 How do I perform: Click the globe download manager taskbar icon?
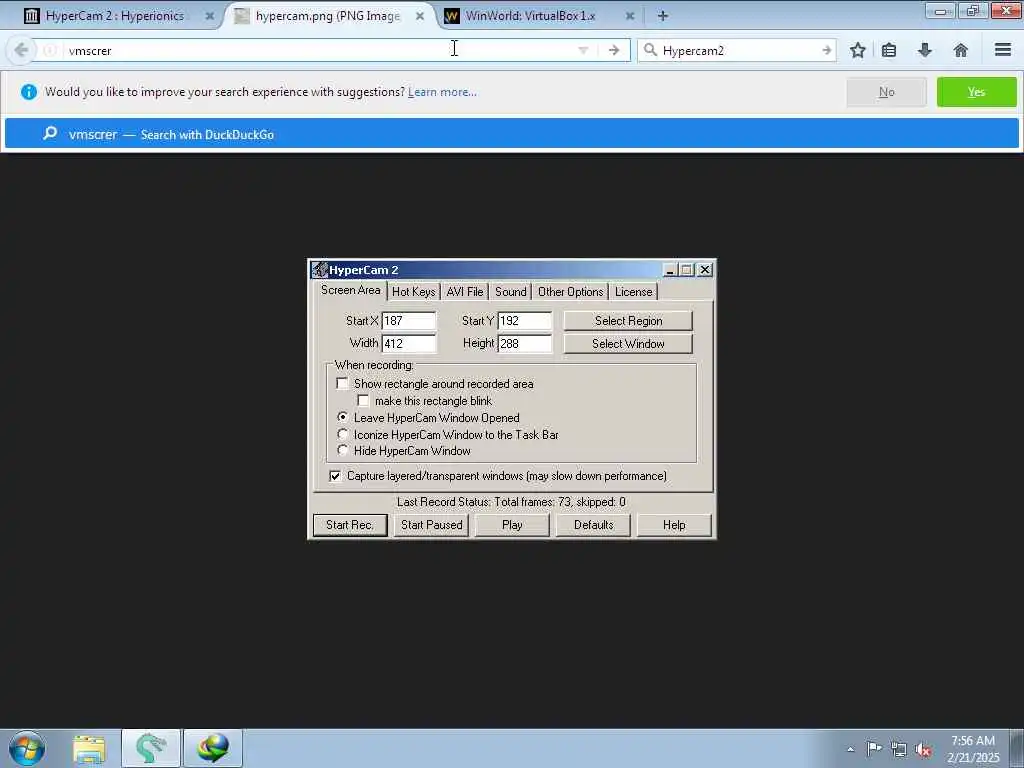(x=213, y=748)
